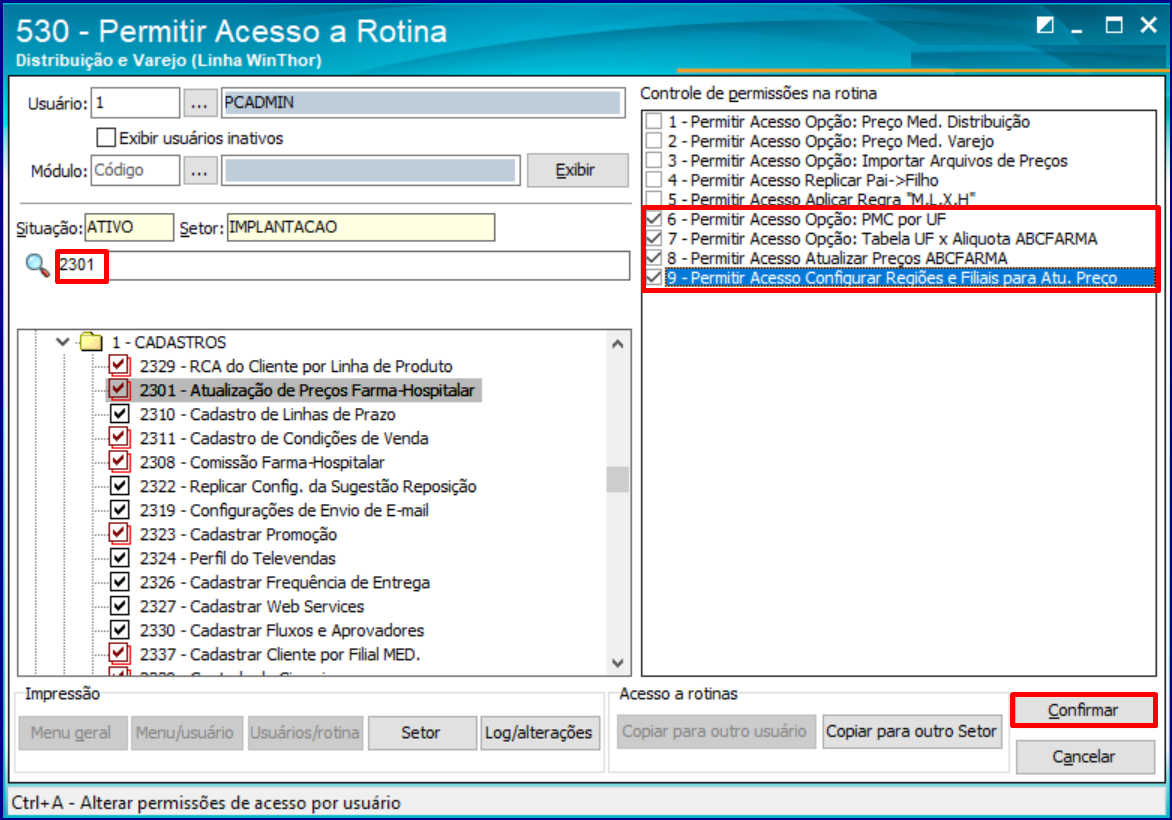
Task: Toggle checkbox for routine 2310 Linhas de Prazo
Action: (x=119, y=413)
